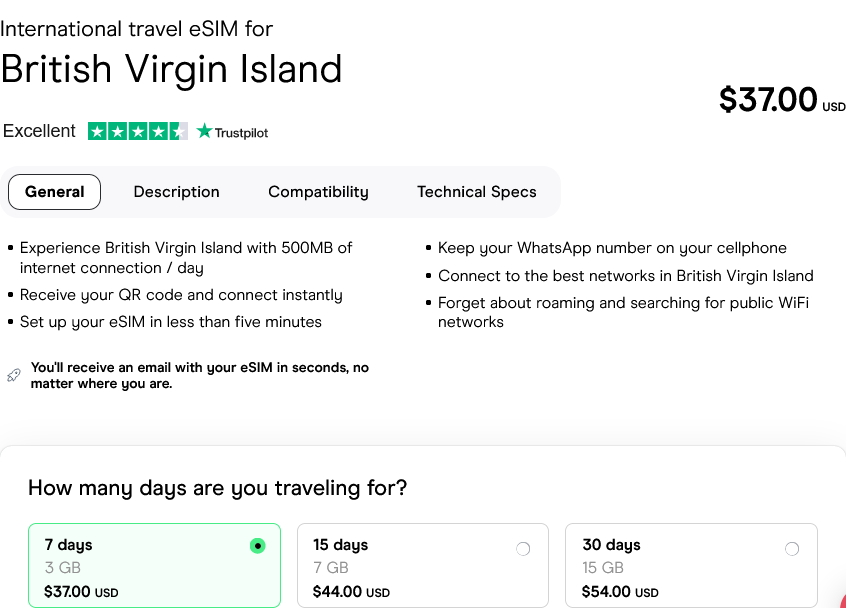Click the British Virgin Island heading

171,68
